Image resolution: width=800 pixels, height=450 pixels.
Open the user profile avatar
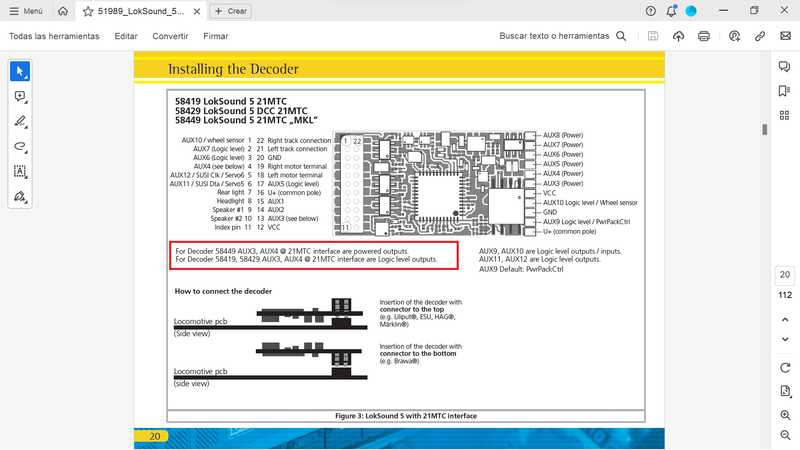pos(691,11)
